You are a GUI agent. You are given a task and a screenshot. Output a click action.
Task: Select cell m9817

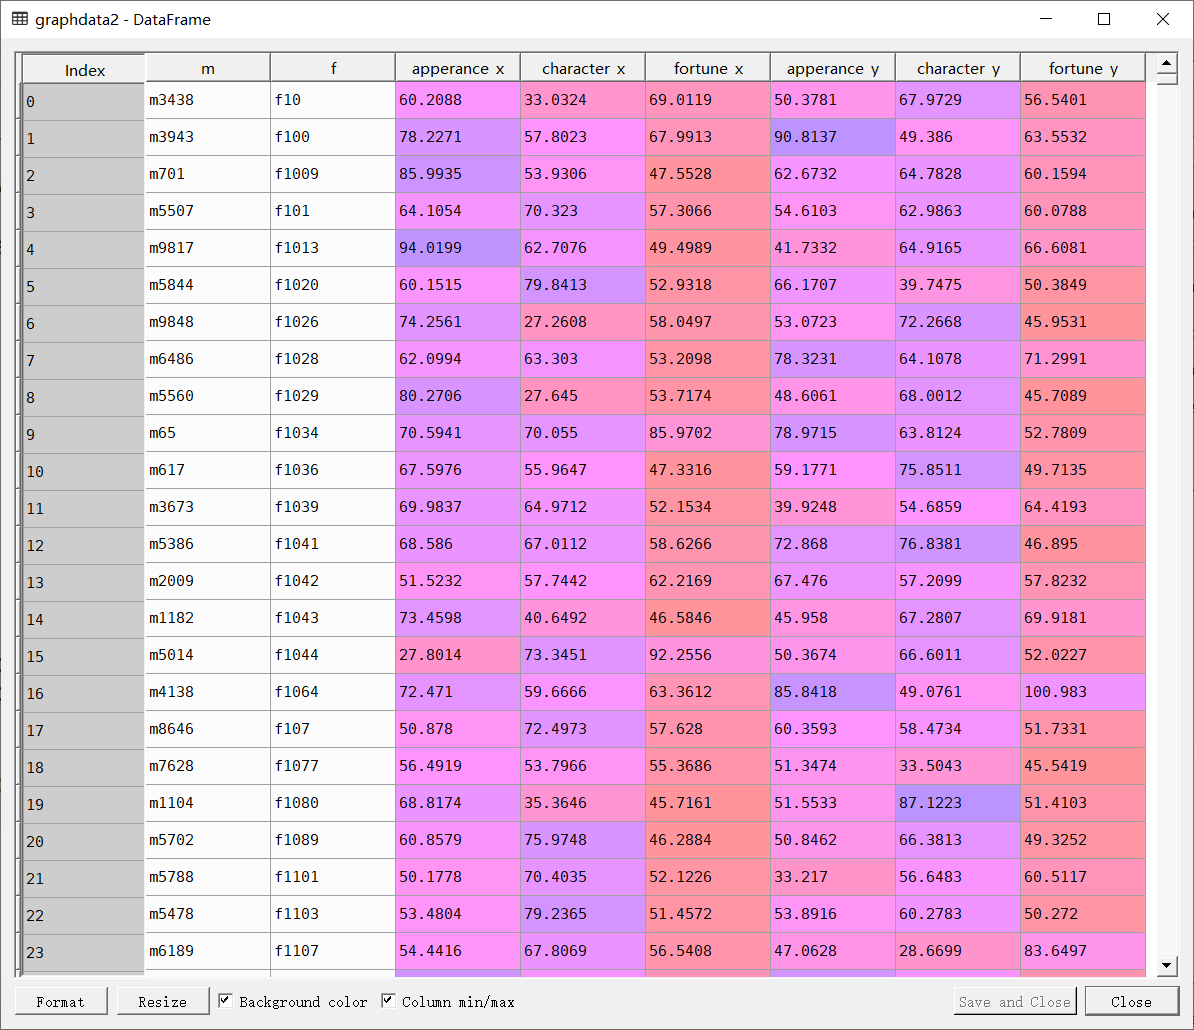208,248
